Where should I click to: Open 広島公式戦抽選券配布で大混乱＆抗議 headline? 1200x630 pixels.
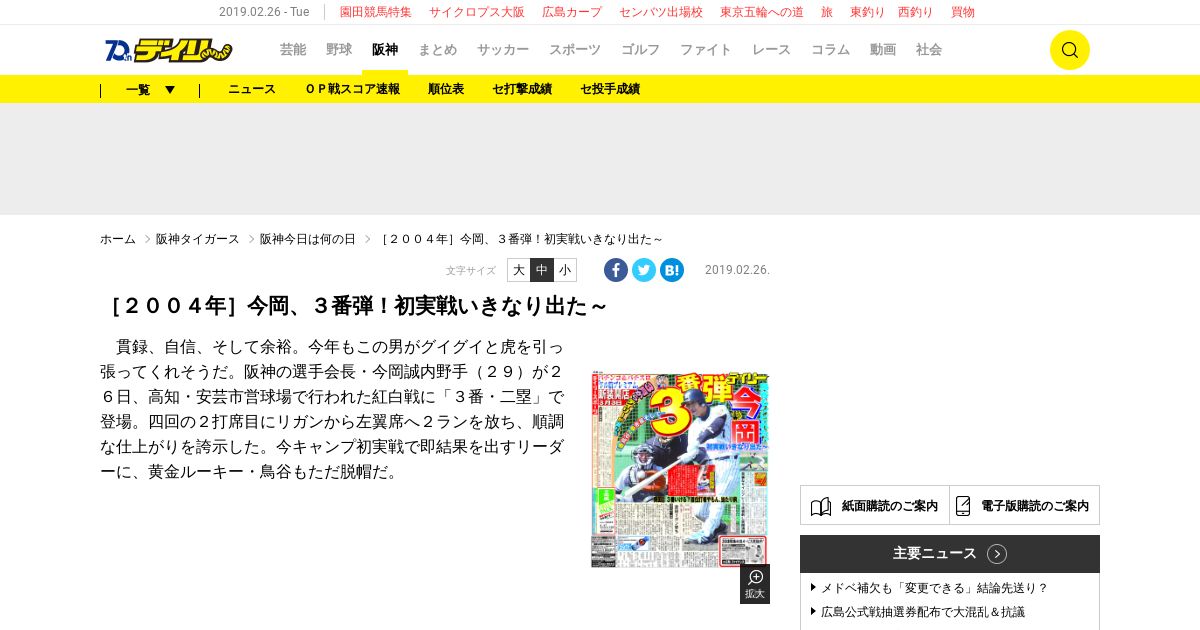tap(922, 612)
